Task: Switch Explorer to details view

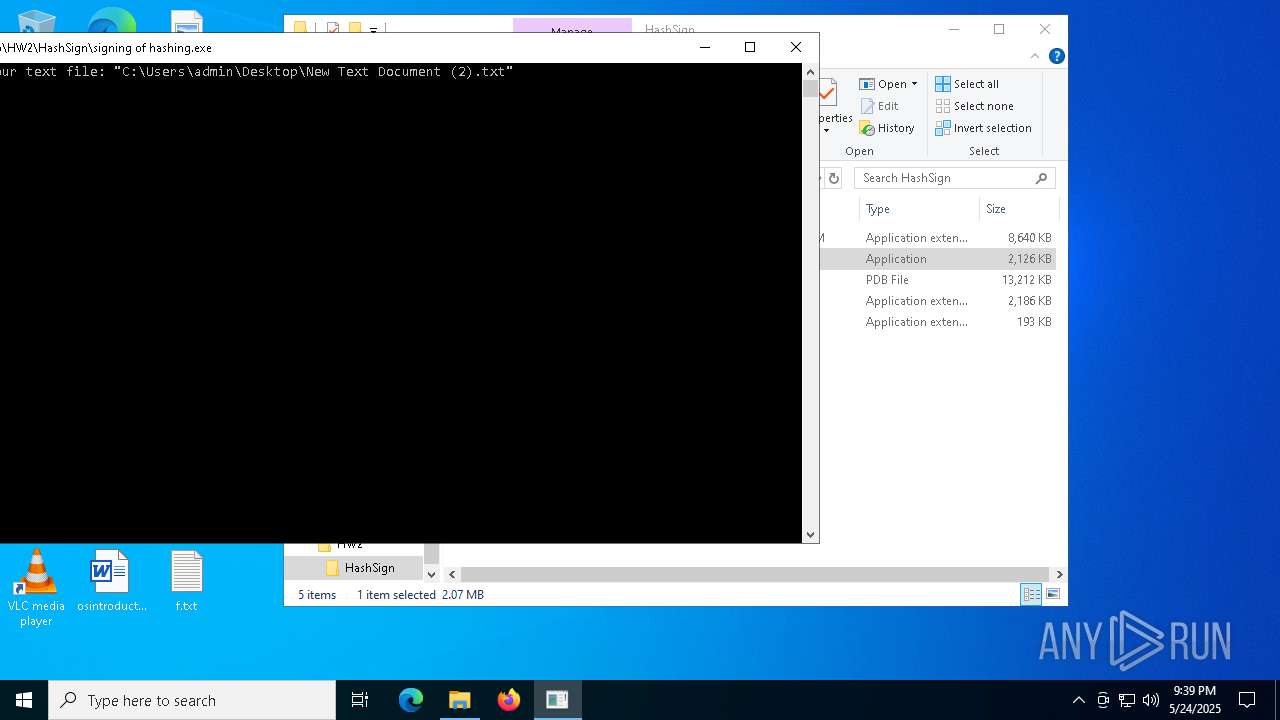Action: 1031,594
